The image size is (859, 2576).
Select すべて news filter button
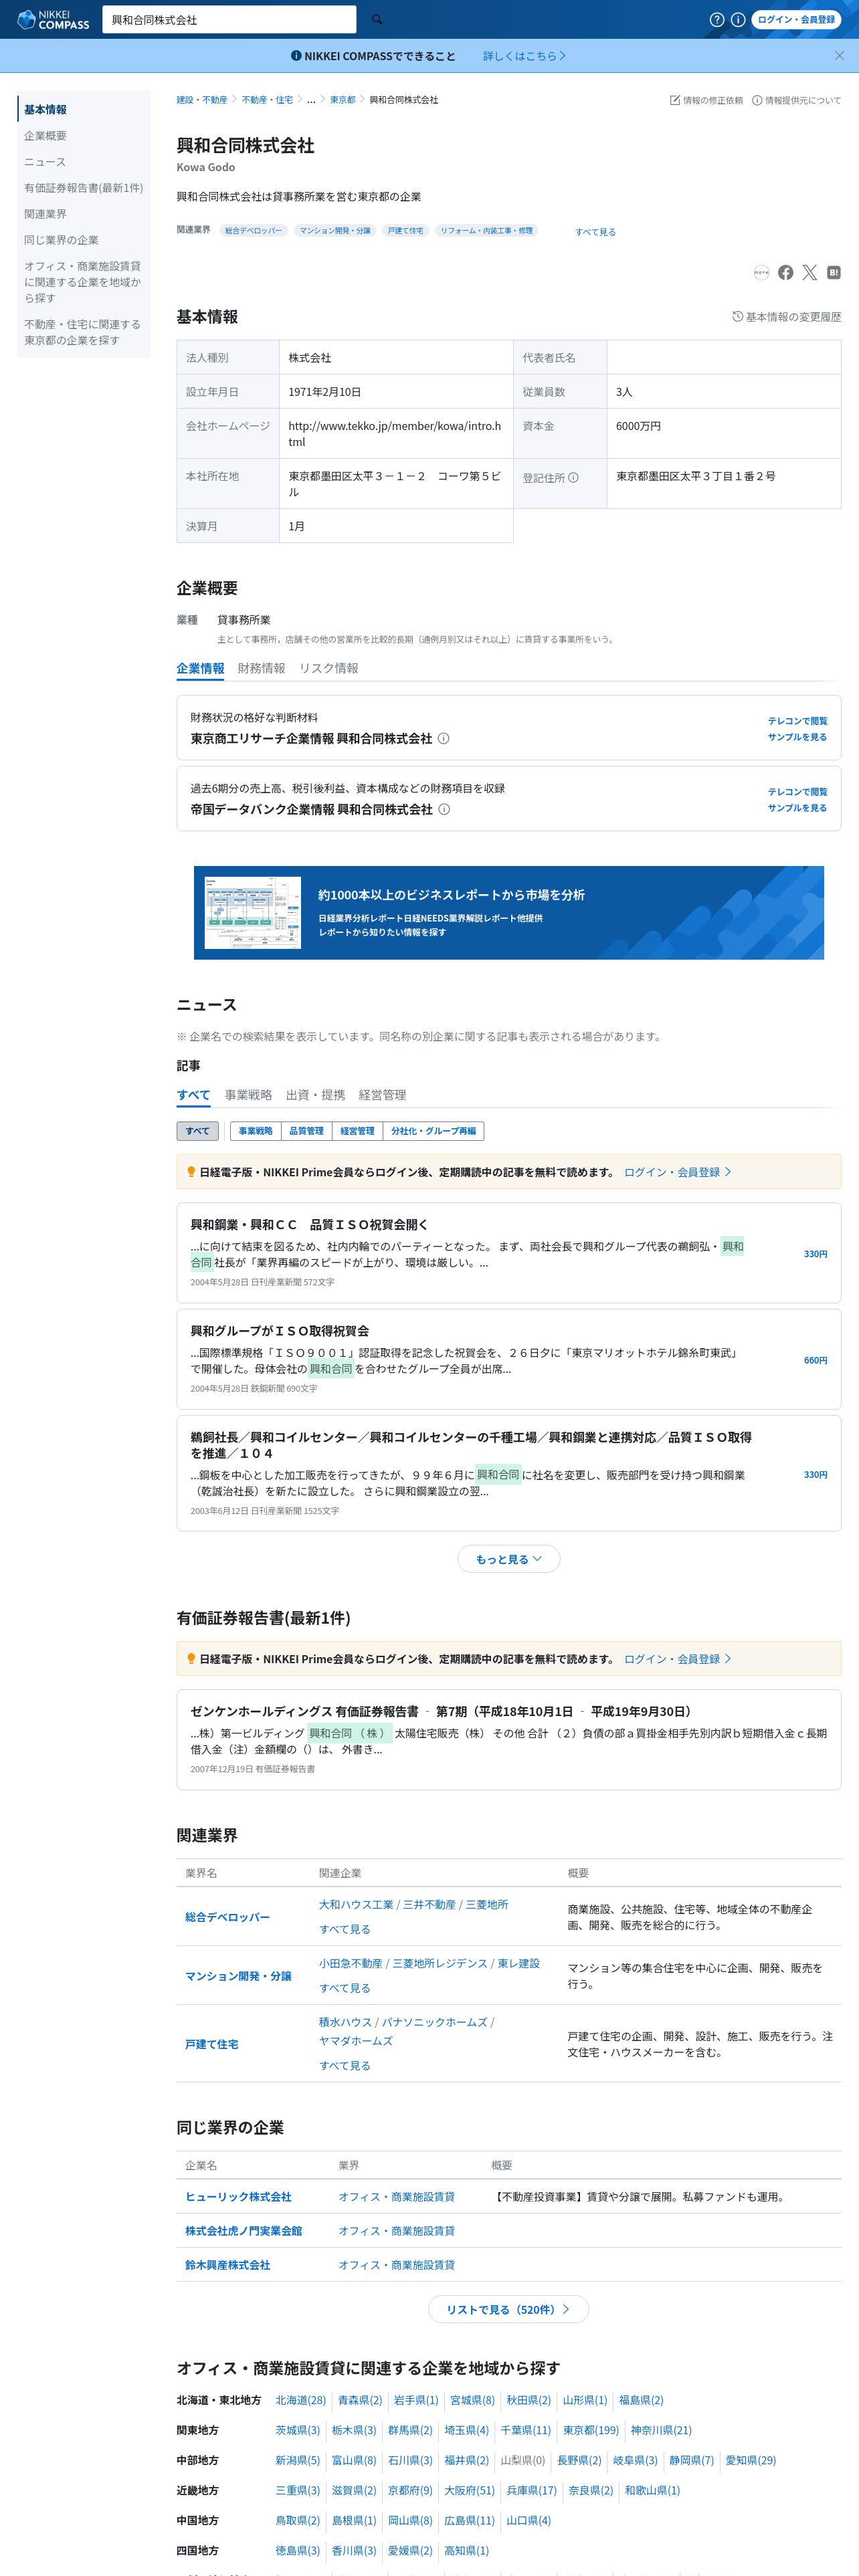[x=198, y=1131]
